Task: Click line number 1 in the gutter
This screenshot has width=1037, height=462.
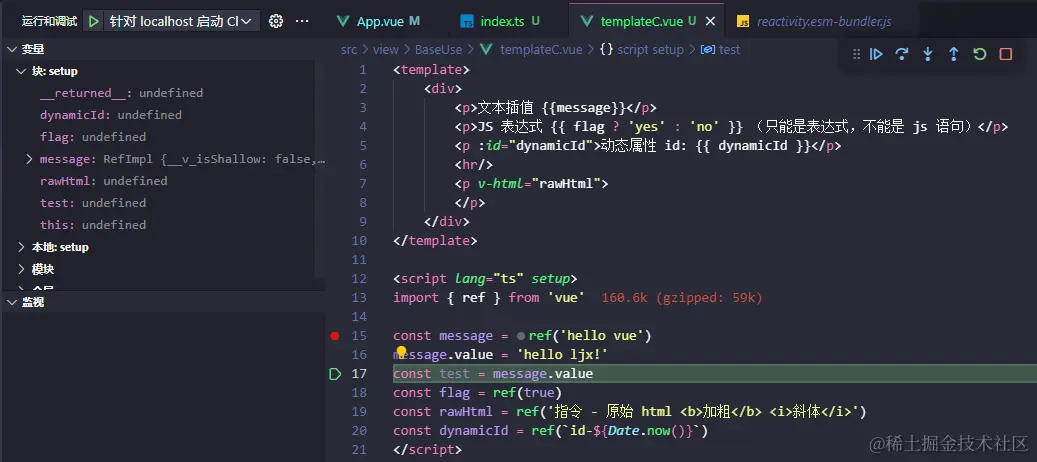Action: pyautogui.click(x=362, y=69)
